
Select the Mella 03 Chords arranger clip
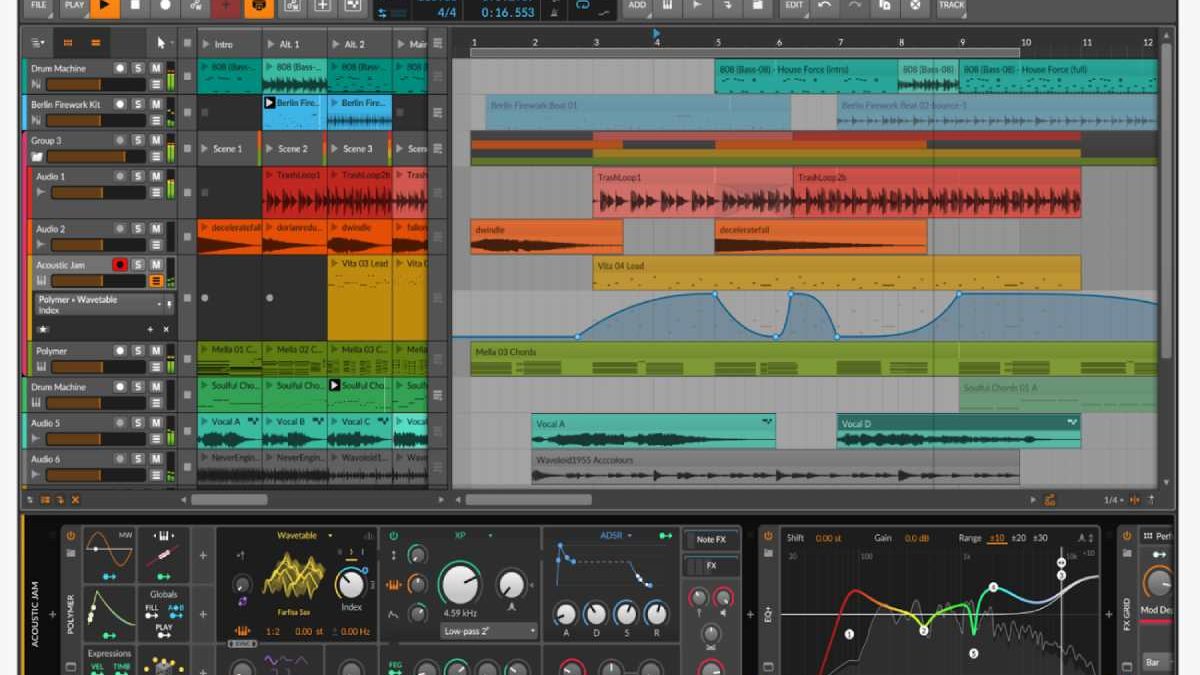pyautogui.click(x=813, y=359)
